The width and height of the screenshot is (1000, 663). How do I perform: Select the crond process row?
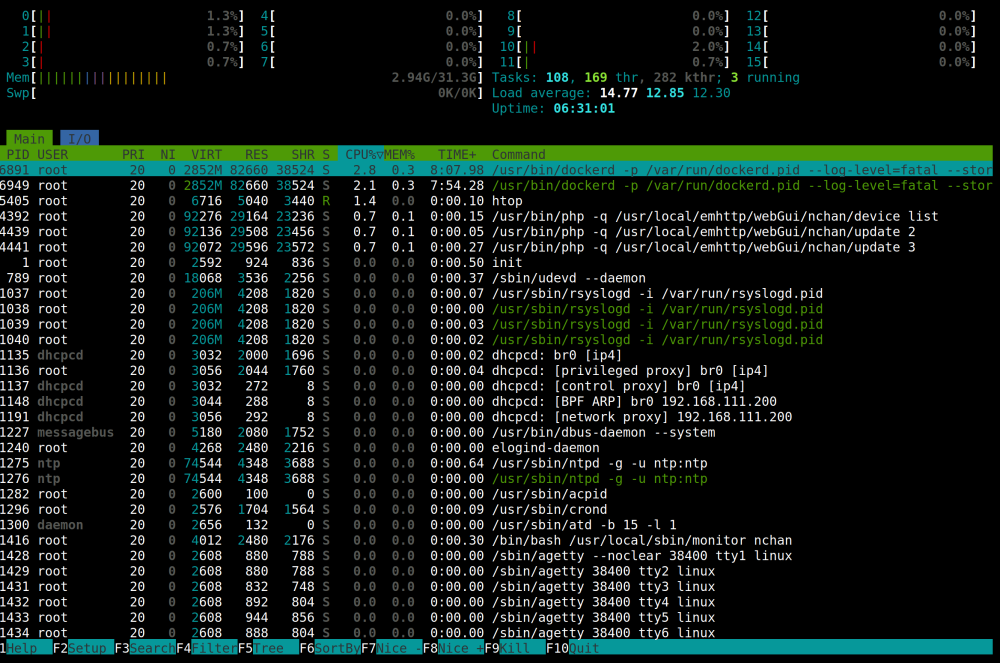pyautogui.click(x=496, y=509)
